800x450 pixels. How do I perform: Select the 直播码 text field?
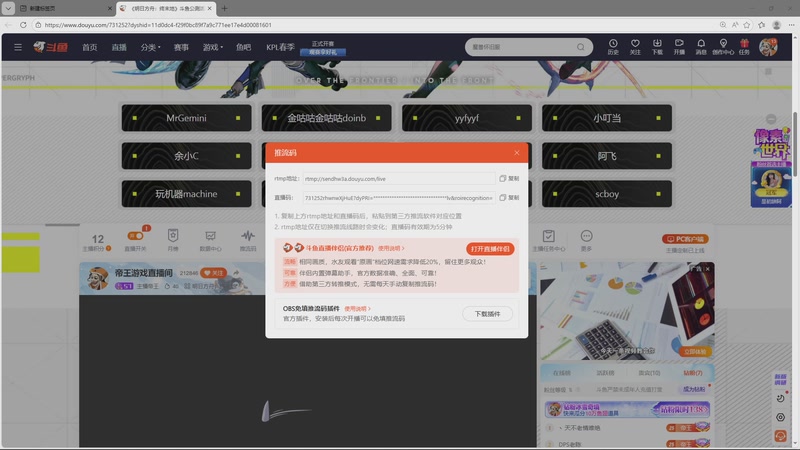tap(399, 197)
